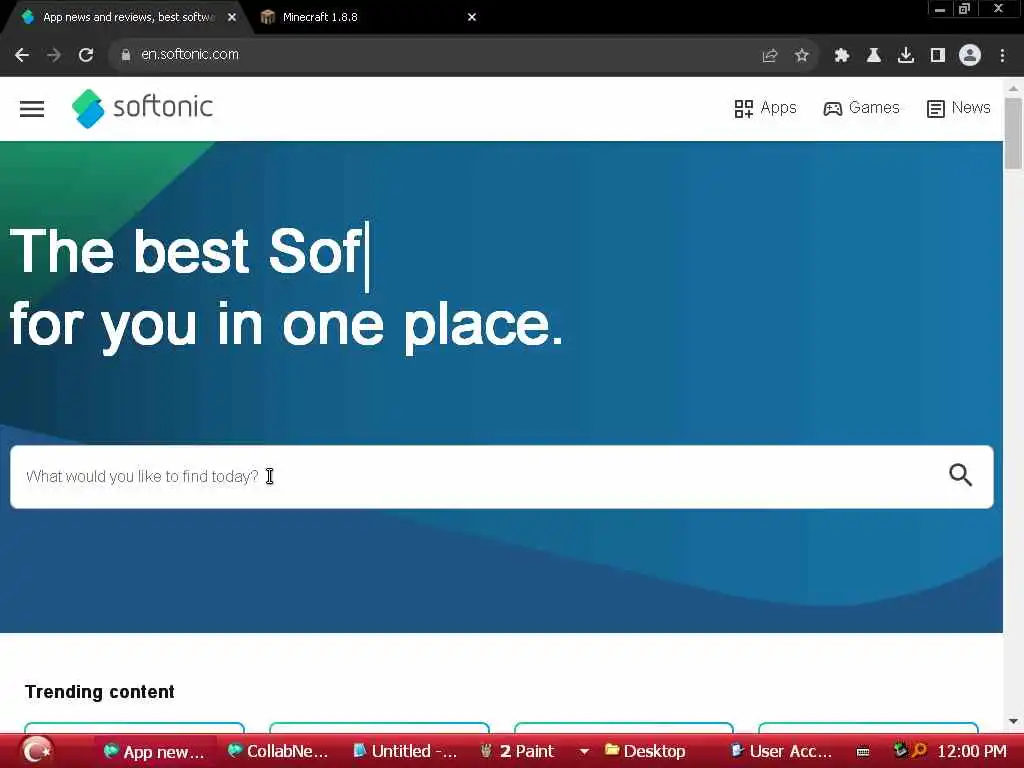Click the Softonic logo
The height and width of the screenshot is (768, 1024).
pyautogui.click(x=142, y=108)
